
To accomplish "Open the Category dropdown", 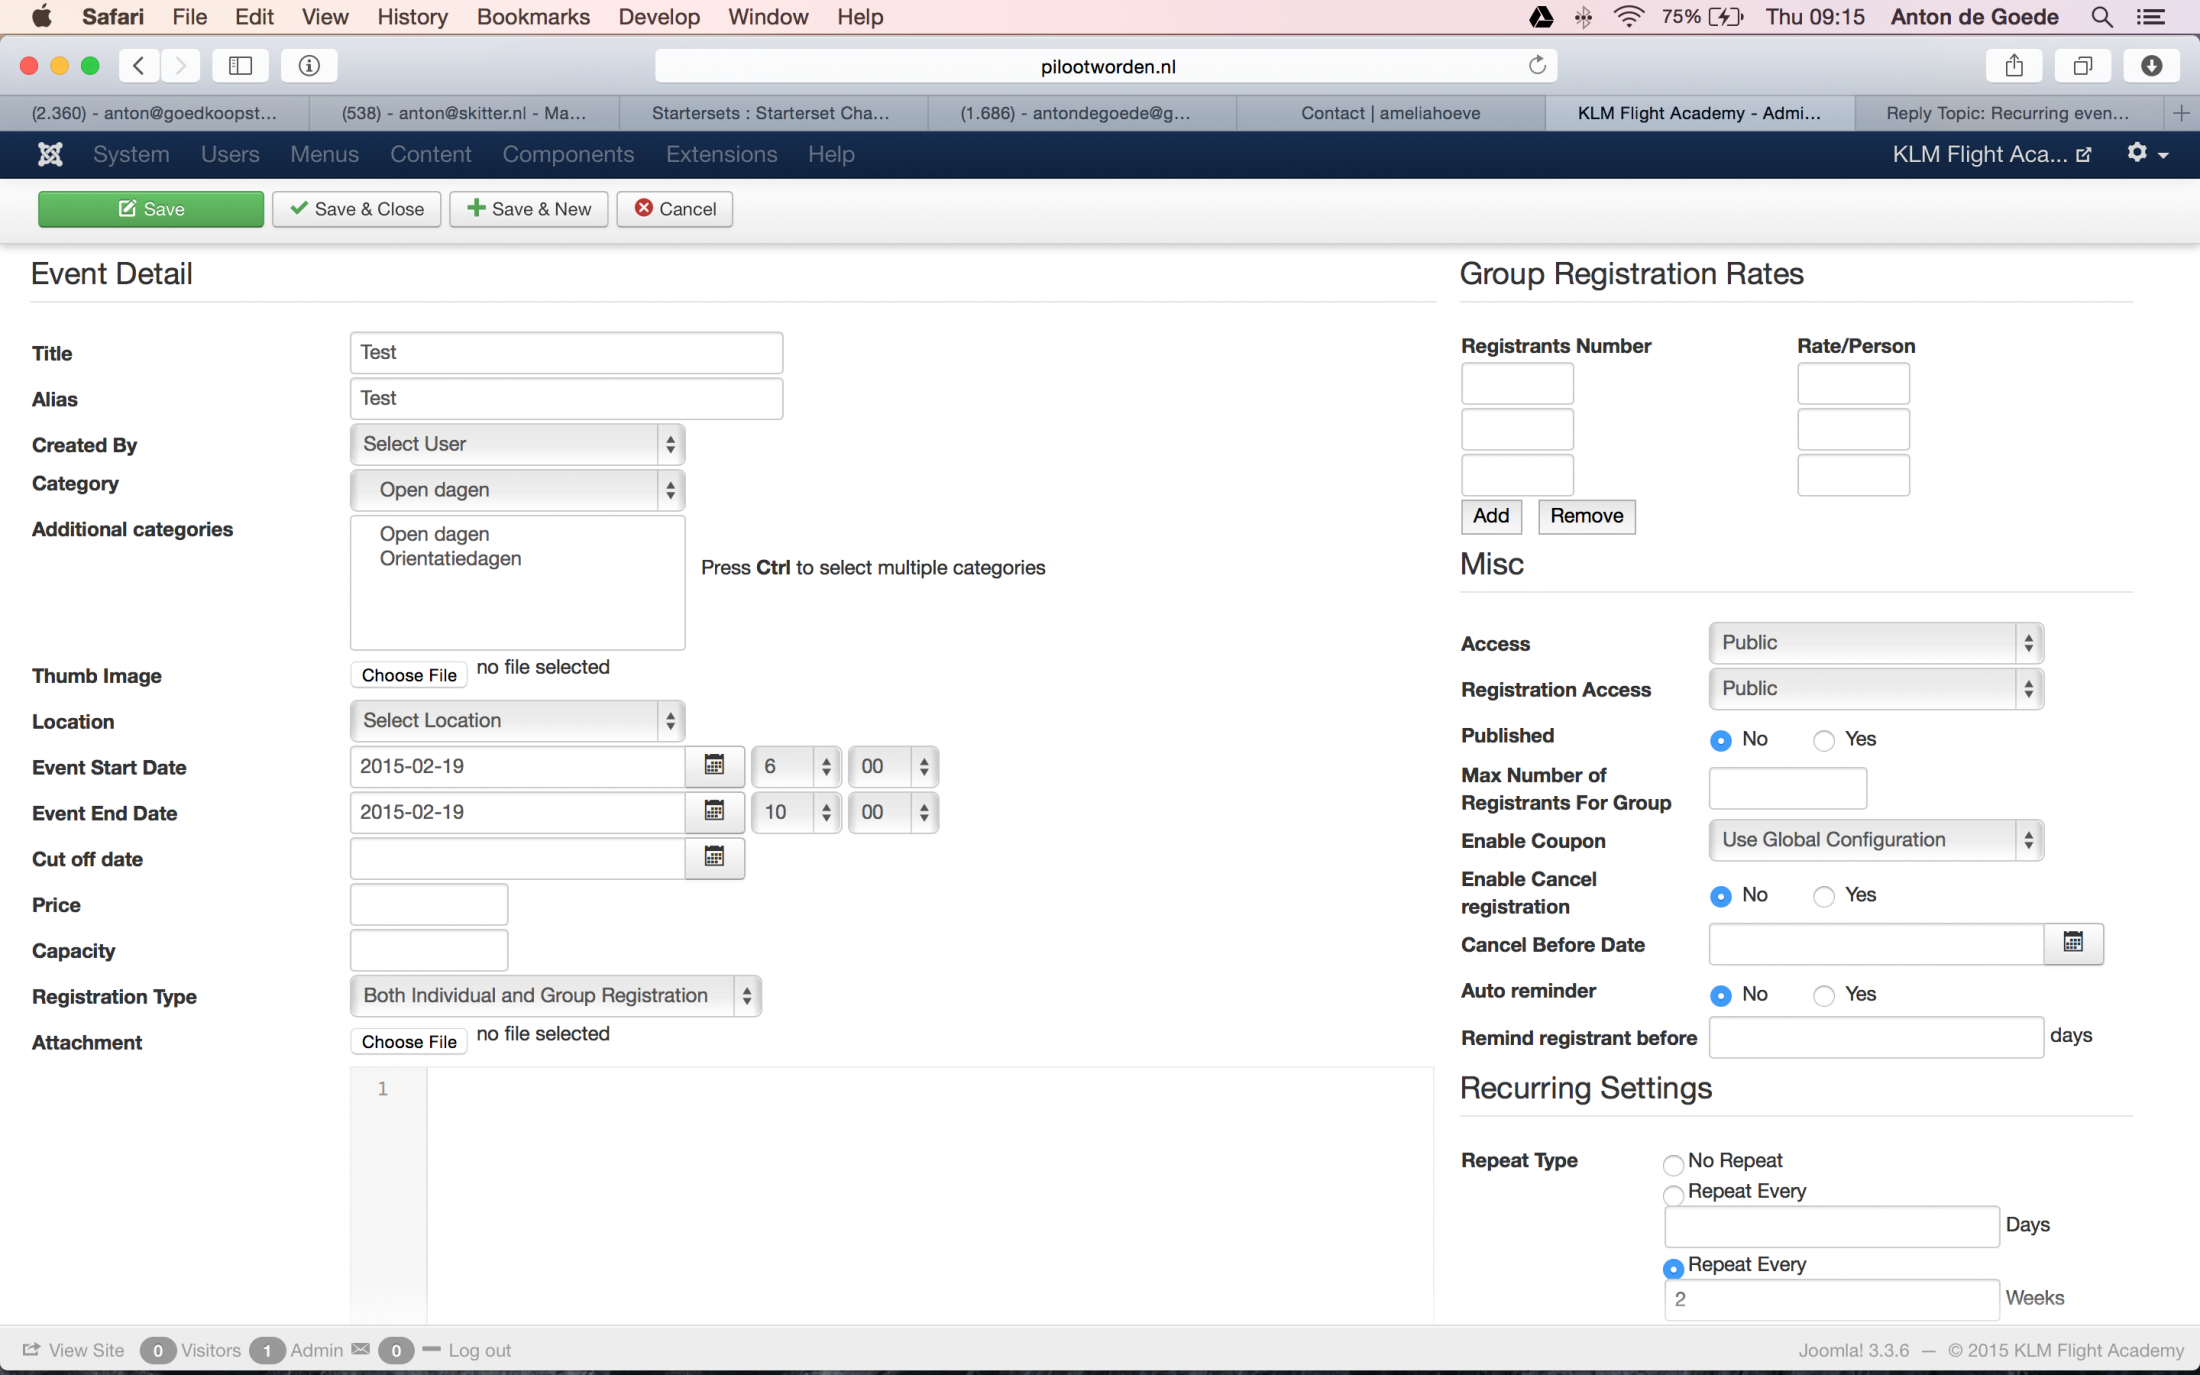I will 517,490.
